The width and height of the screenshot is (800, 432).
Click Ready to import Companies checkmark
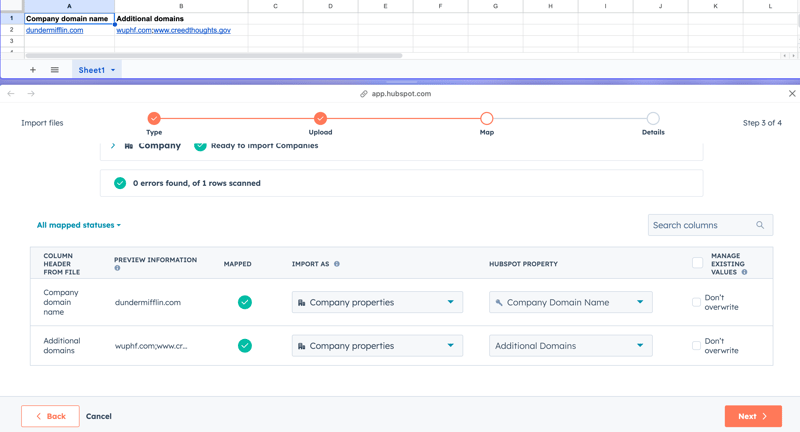click(200, 145)
